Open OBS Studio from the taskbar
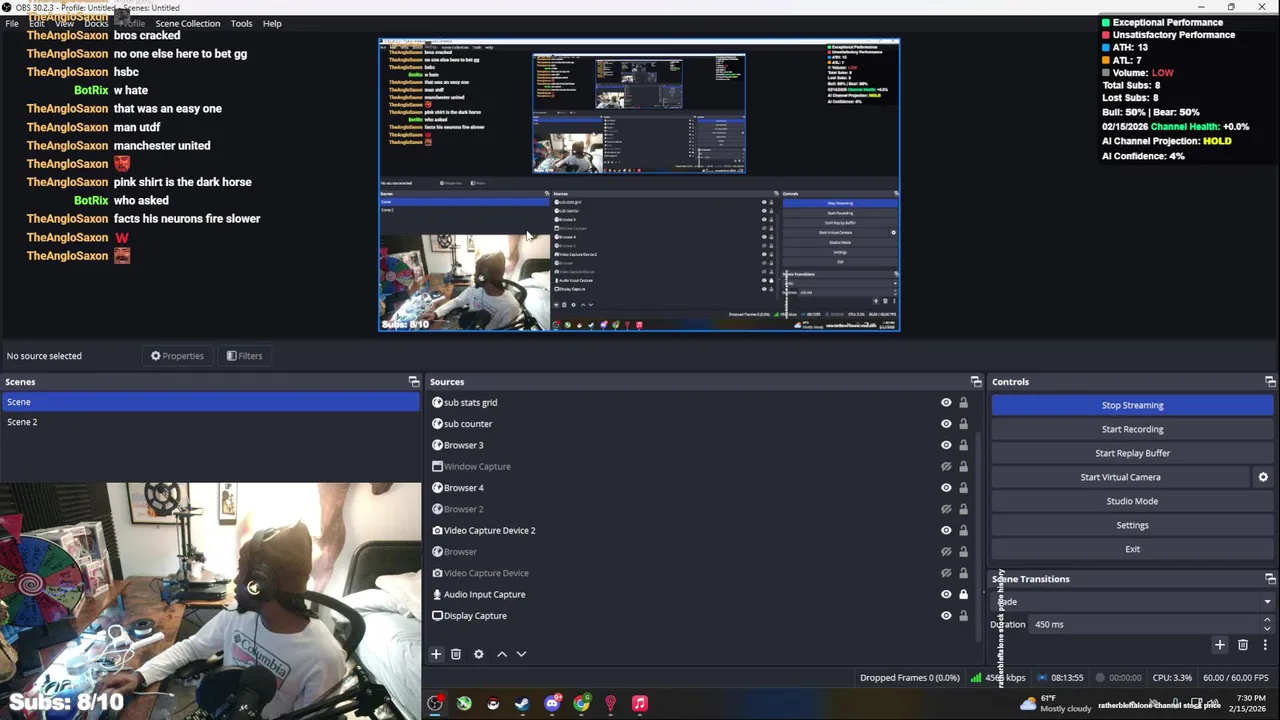 pos(435,704)
